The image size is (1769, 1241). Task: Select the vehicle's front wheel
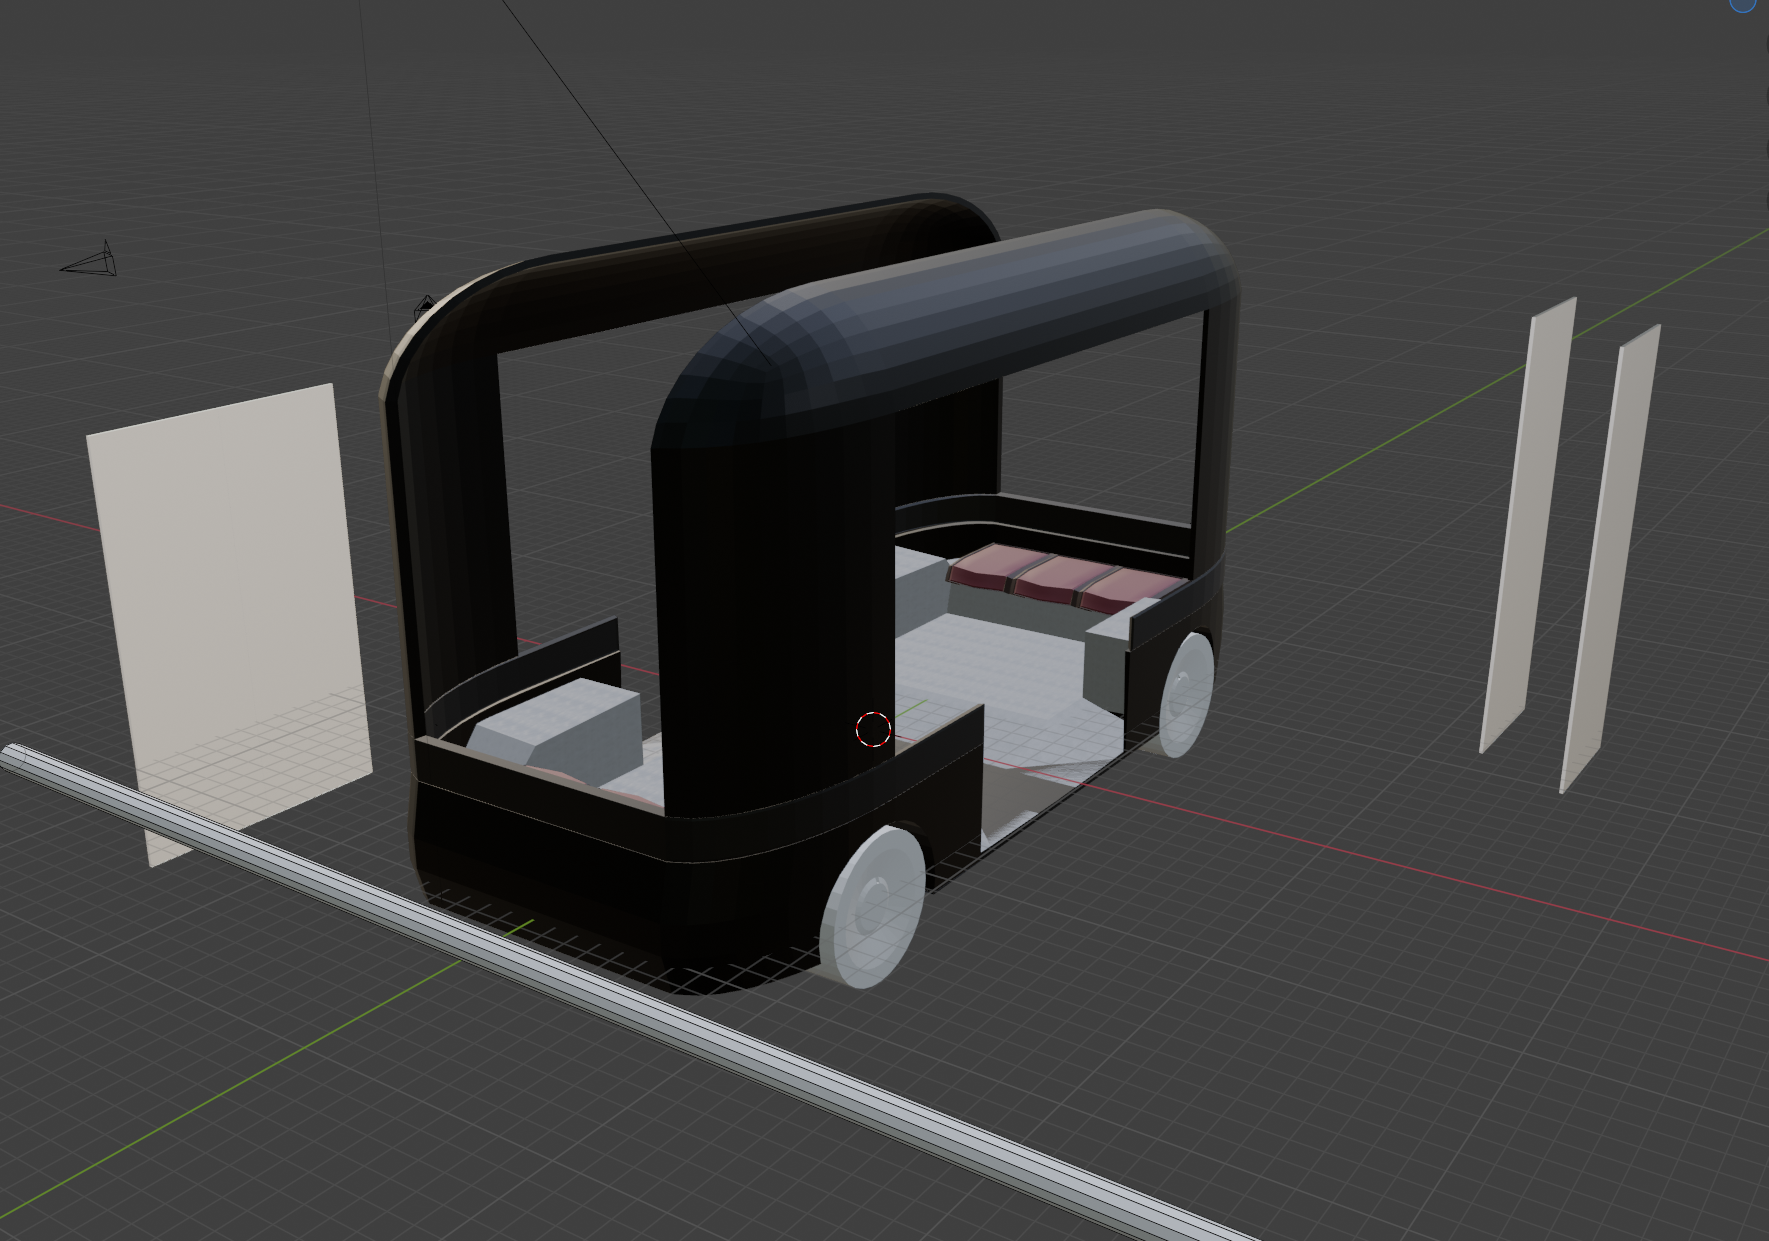[x=873, y=906]
